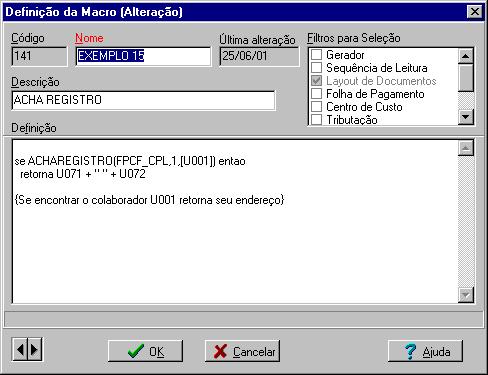Image resolution: width=488 pixels, height=375 pixels.
Task: Enable the Folha de Pagamento filter
Action: tap(316, 94)
